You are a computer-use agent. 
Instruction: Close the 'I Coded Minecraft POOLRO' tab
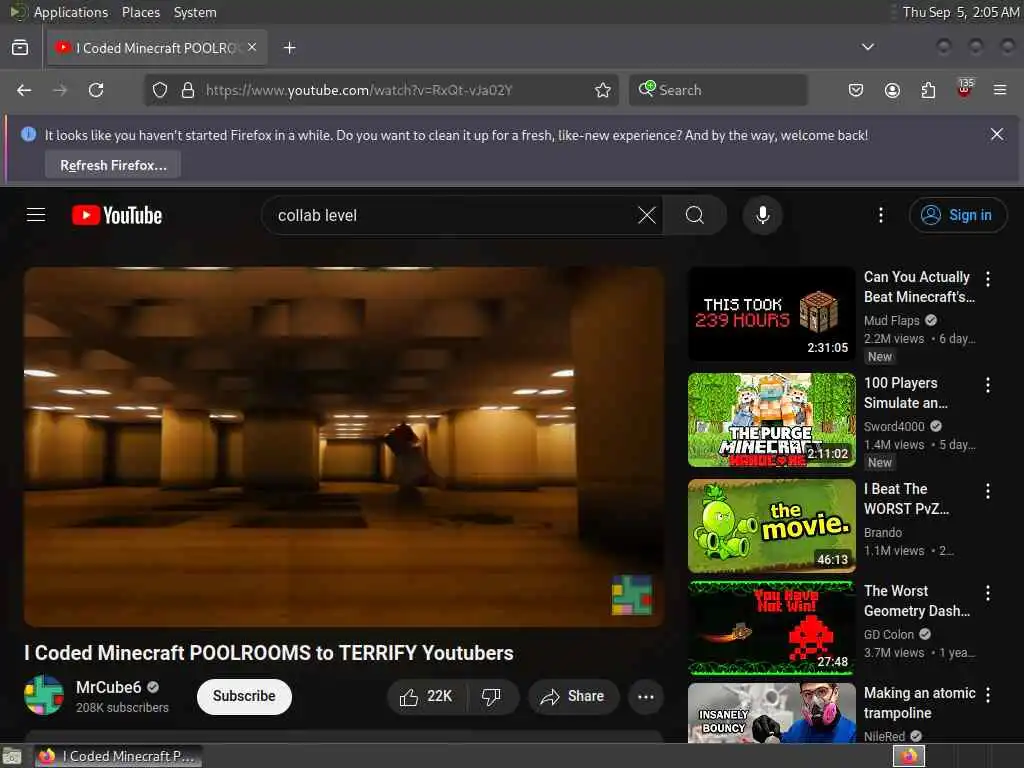click(x=252, y=47)
